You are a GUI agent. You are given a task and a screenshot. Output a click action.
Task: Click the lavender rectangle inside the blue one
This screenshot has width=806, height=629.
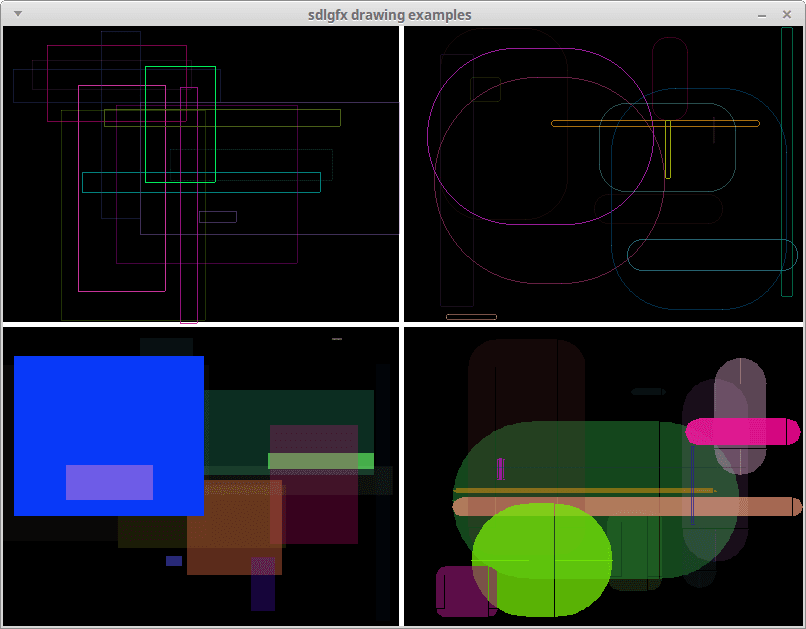pos(109,482)
